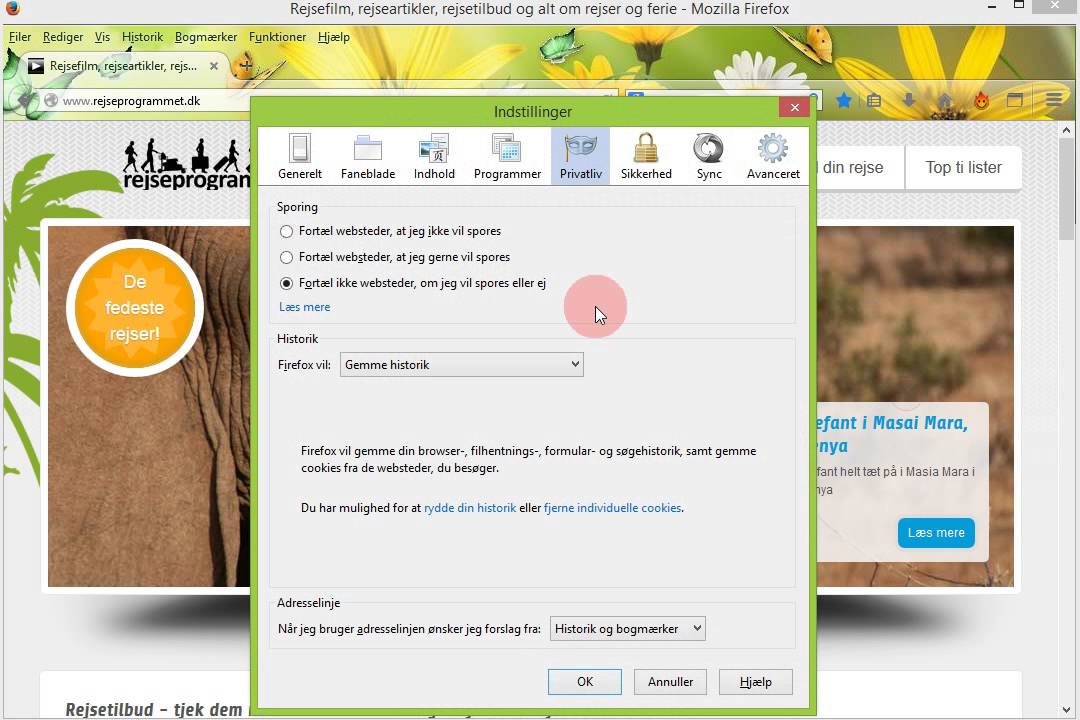
Task: Click the rejseprogrammet logo
Action: [186, 164]
